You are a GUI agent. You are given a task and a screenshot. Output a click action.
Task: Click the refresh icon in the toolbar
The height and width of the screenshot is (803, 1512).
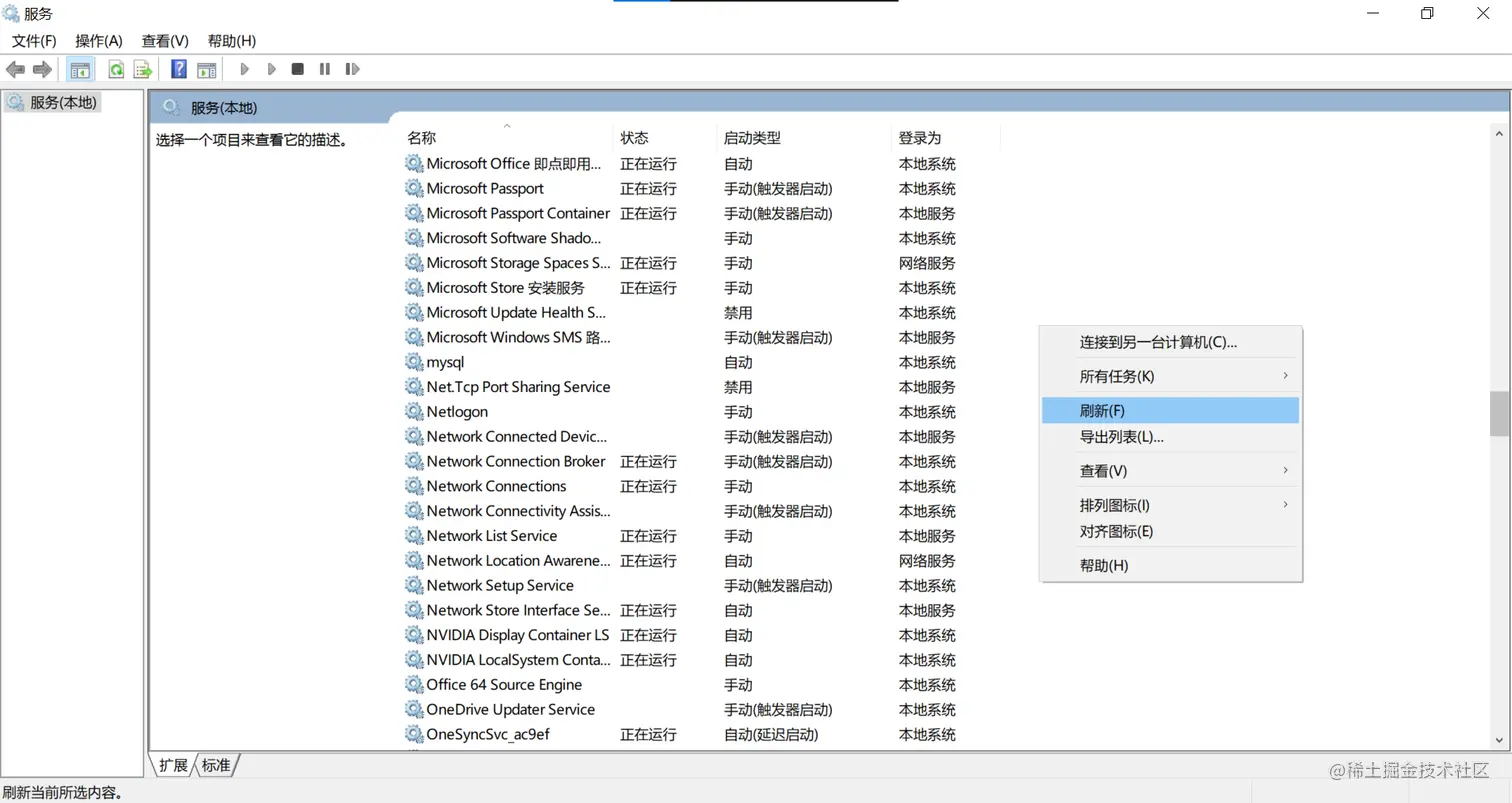[x=116, y=69]
